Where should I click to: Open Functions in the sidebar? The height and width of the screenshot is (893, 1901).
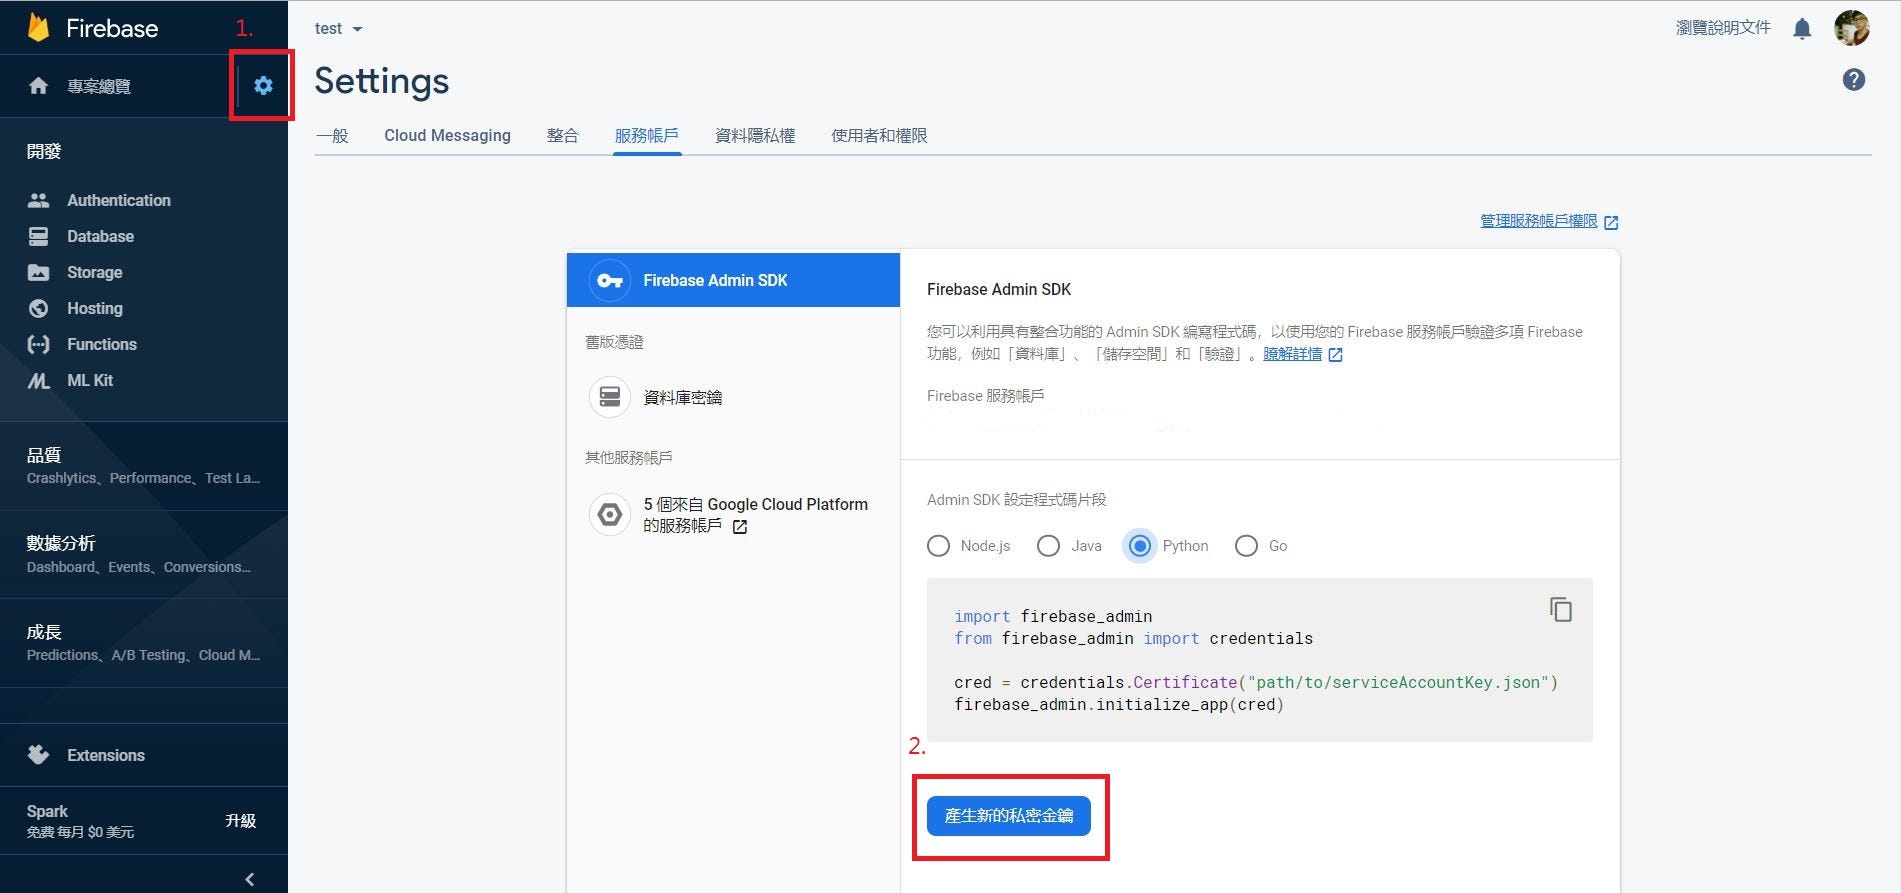pos(101,344)
